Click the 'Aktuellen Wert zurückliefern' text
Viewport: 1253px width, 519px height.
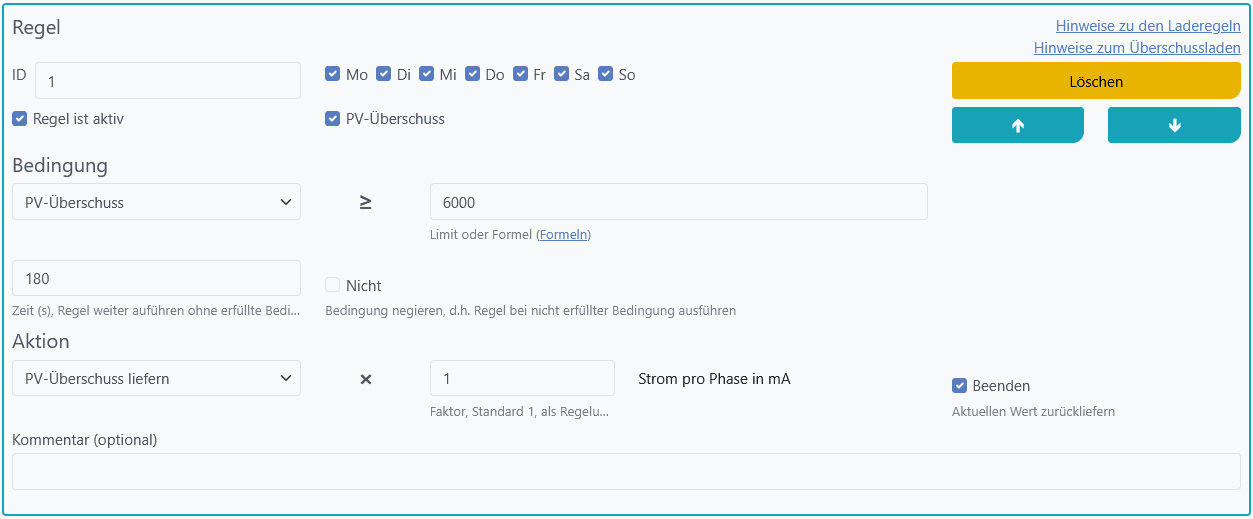point(1033,411)
